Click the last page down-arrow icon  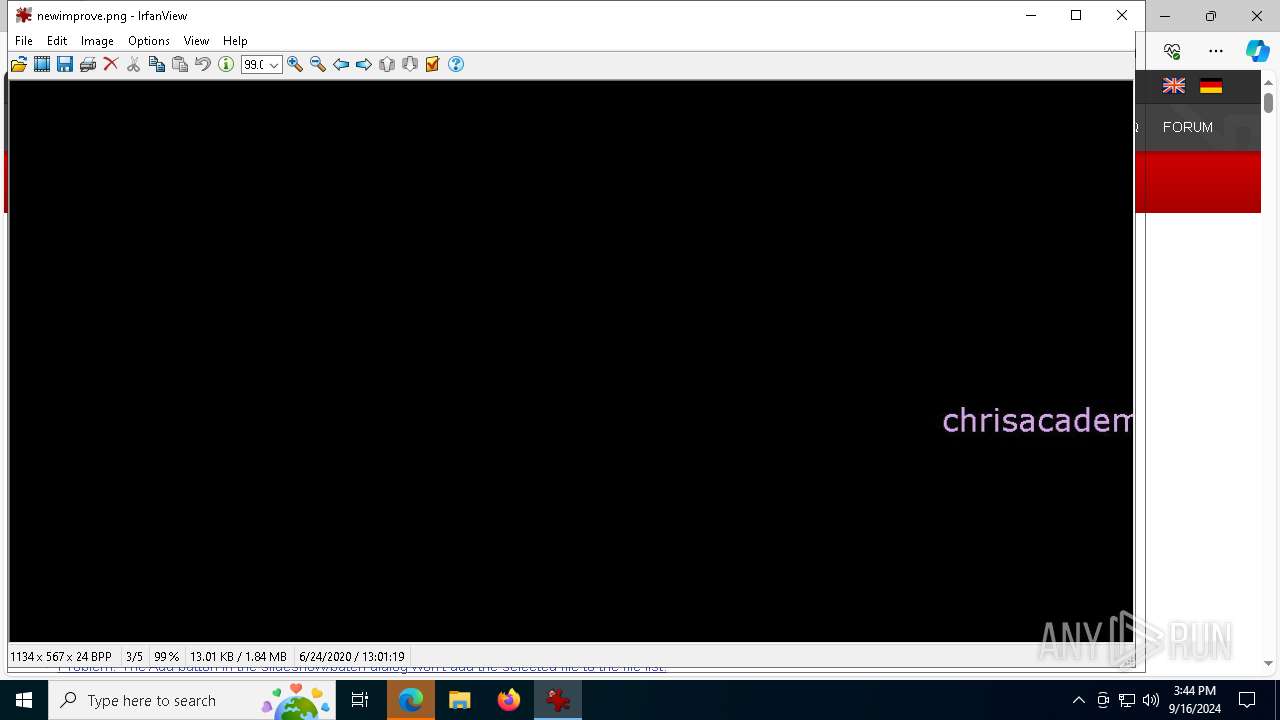tap(410, 64)
